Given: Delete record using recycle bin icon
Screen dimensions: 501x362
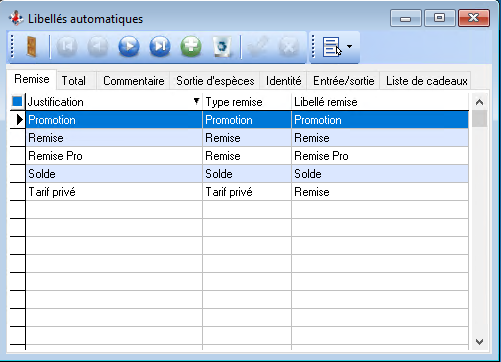Looking at the screenshot, I should click(x=222, y=46).
